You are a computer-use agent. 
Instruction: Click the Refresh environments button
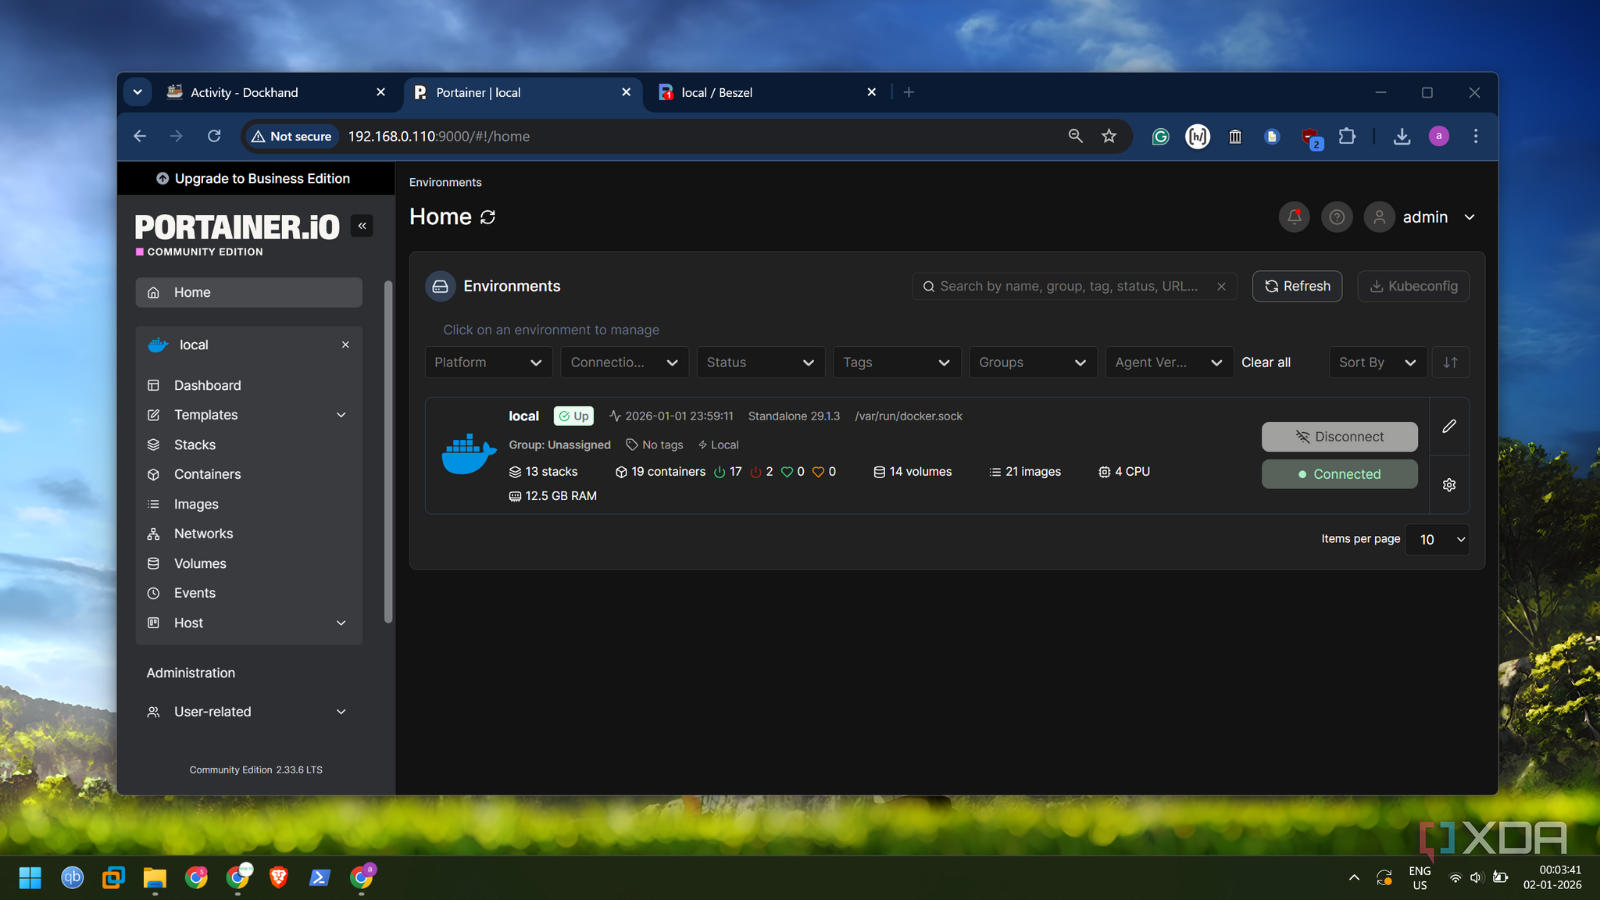point(1297,286)
